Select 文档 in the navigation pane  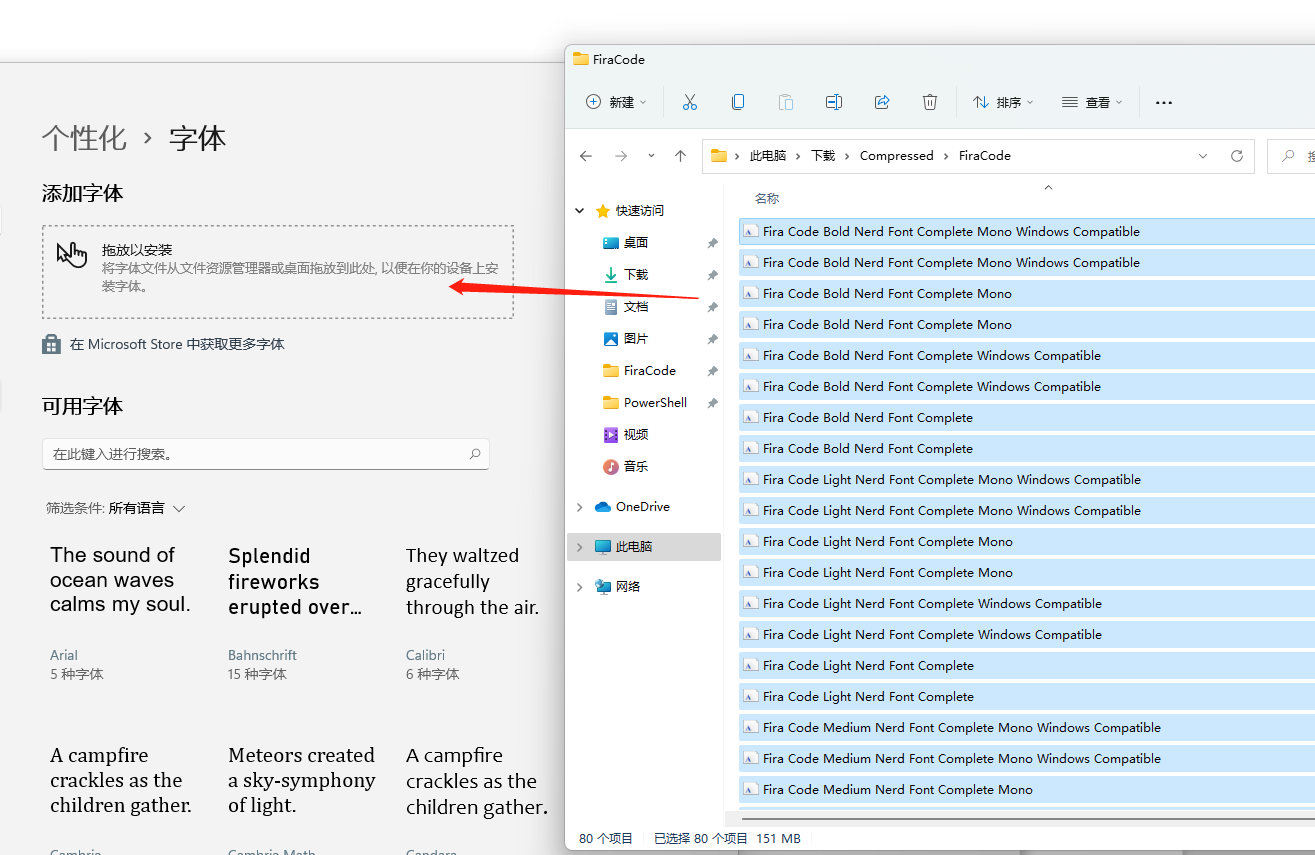(x=636, y=307)
